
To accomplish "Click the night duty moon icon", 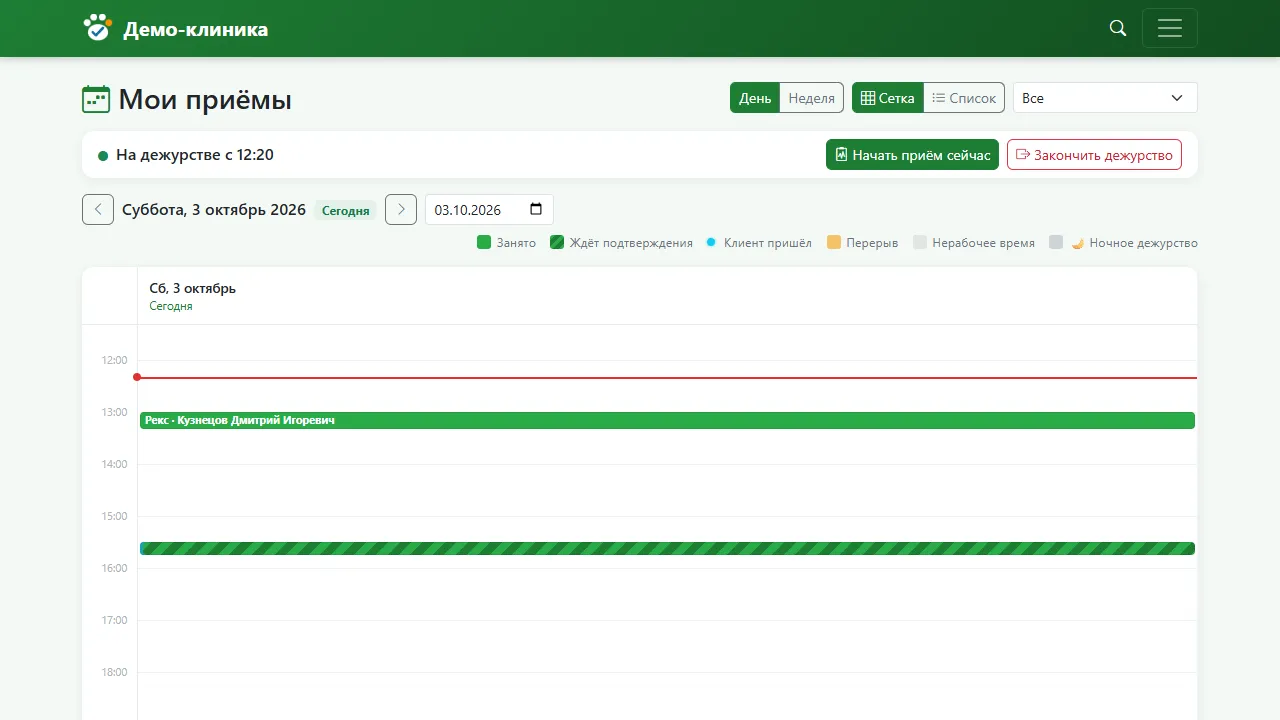I will click(x=1078, y=243).
